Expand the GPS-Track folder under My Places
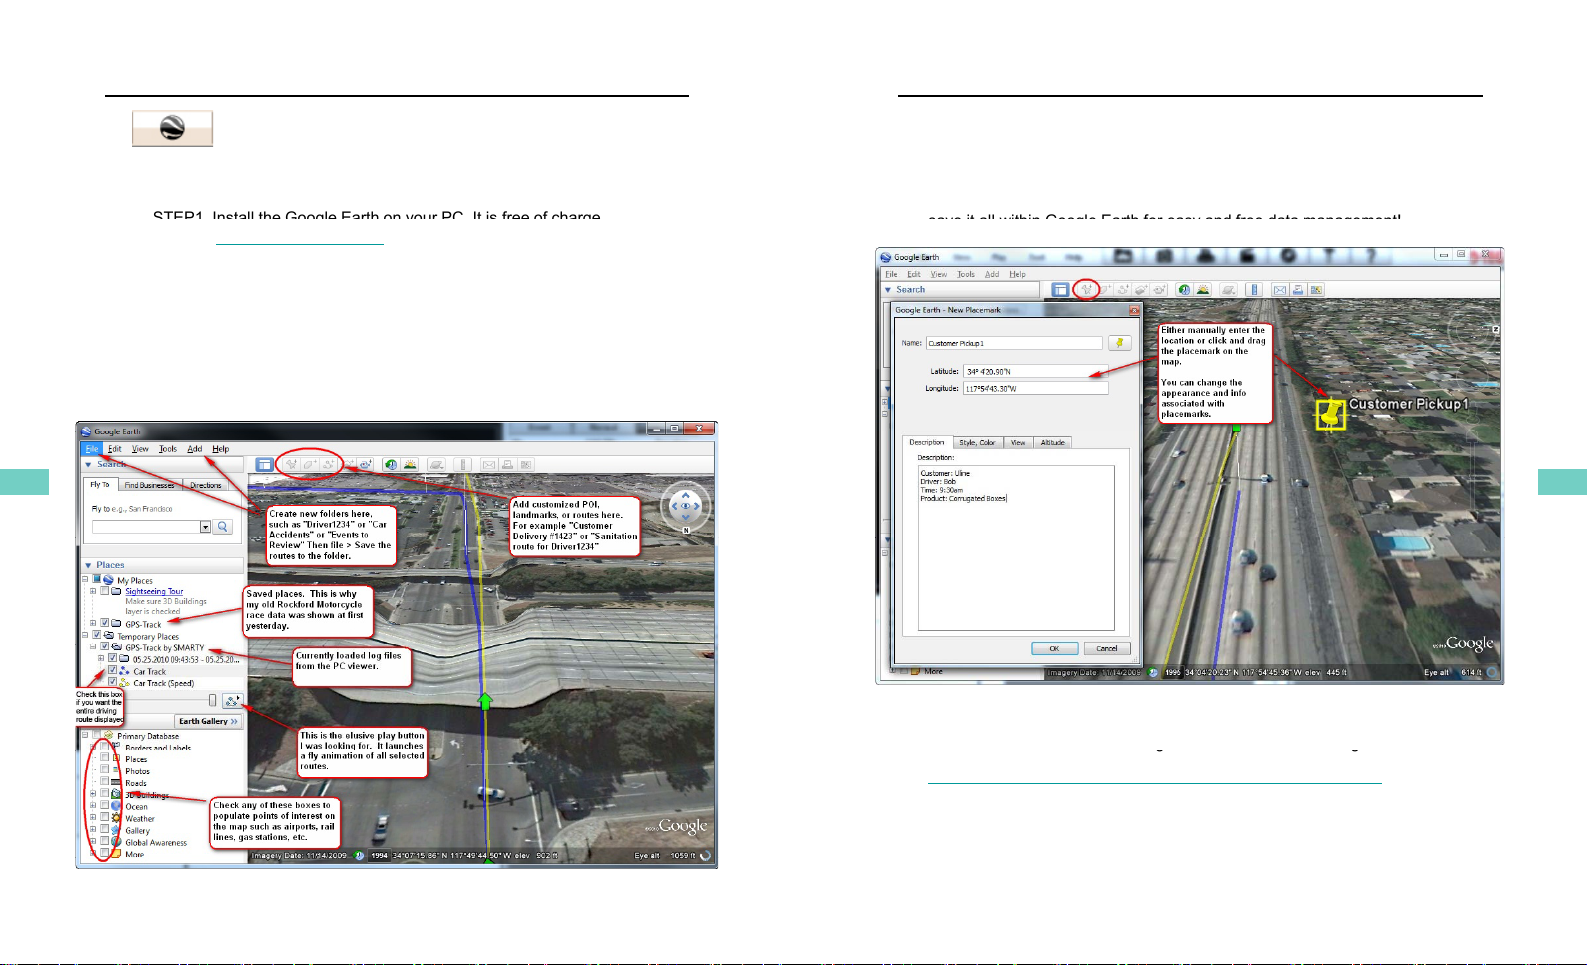 [93, 623]
